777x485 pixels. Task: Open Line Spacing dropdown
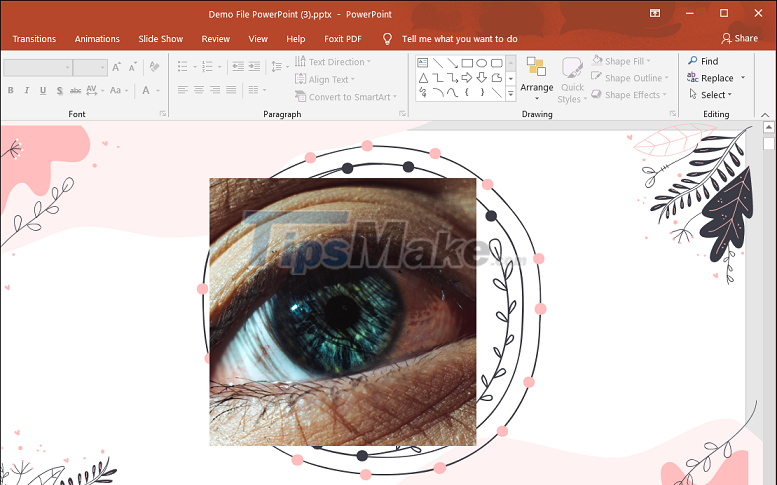(280, 66)
